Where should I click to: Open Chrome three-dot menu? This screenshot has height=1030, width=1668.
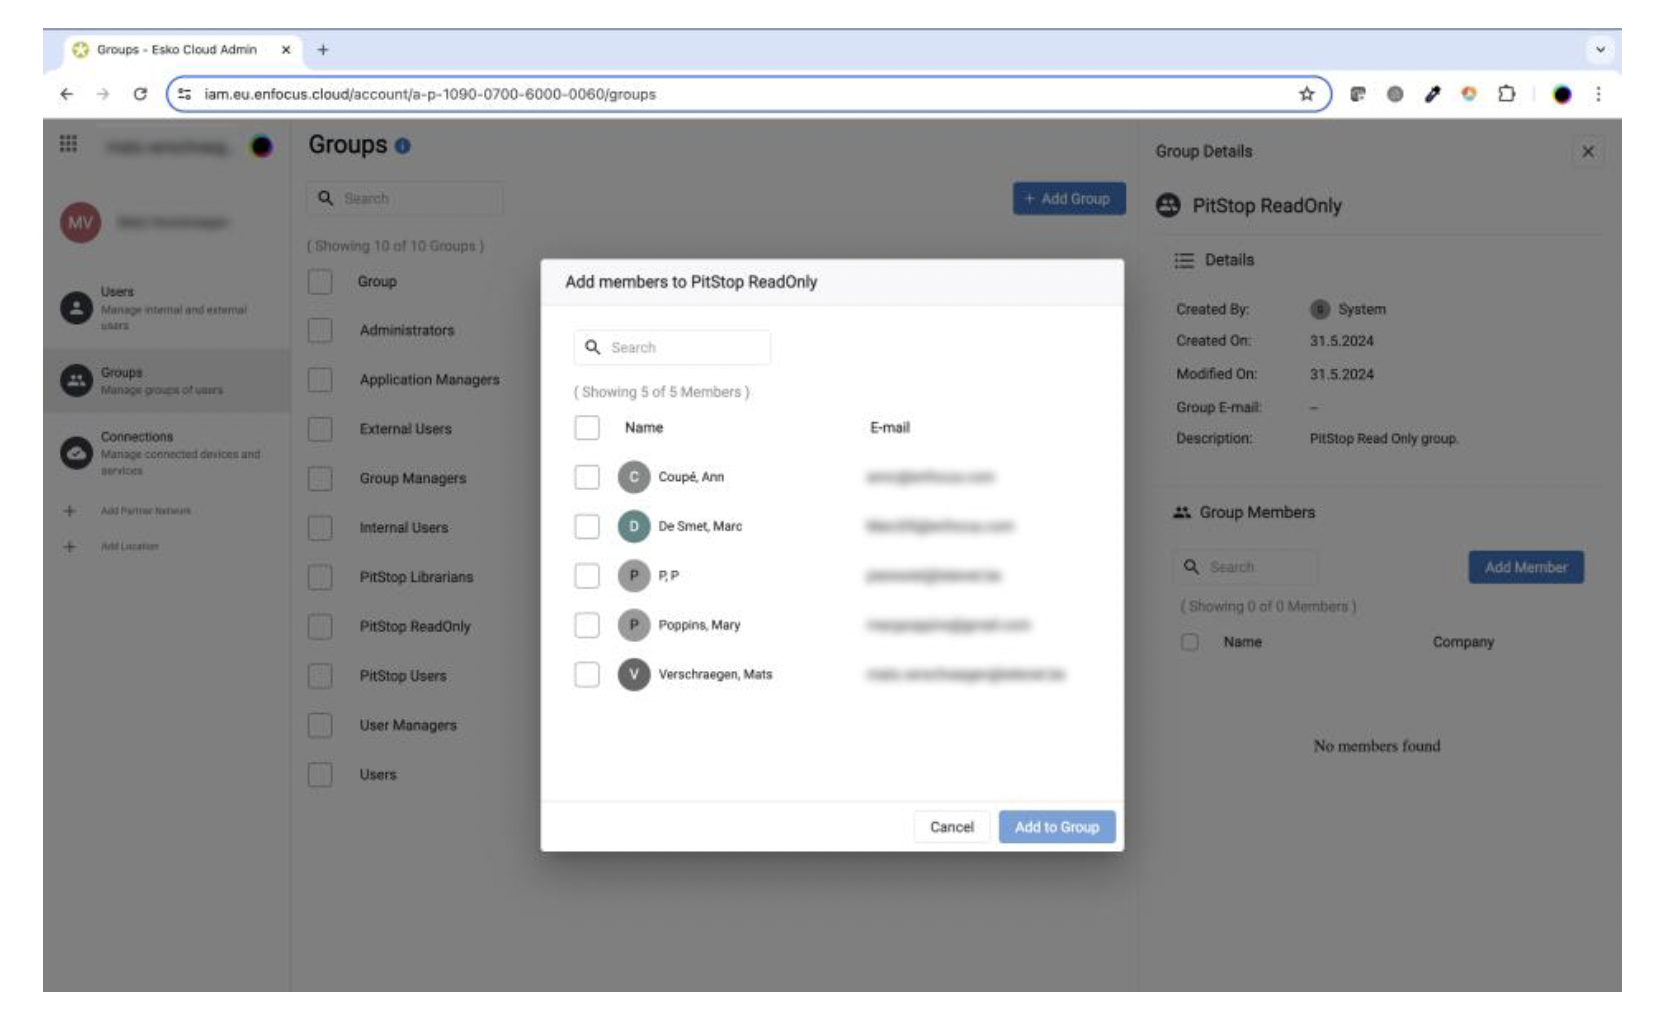(x=1598, y=94)
